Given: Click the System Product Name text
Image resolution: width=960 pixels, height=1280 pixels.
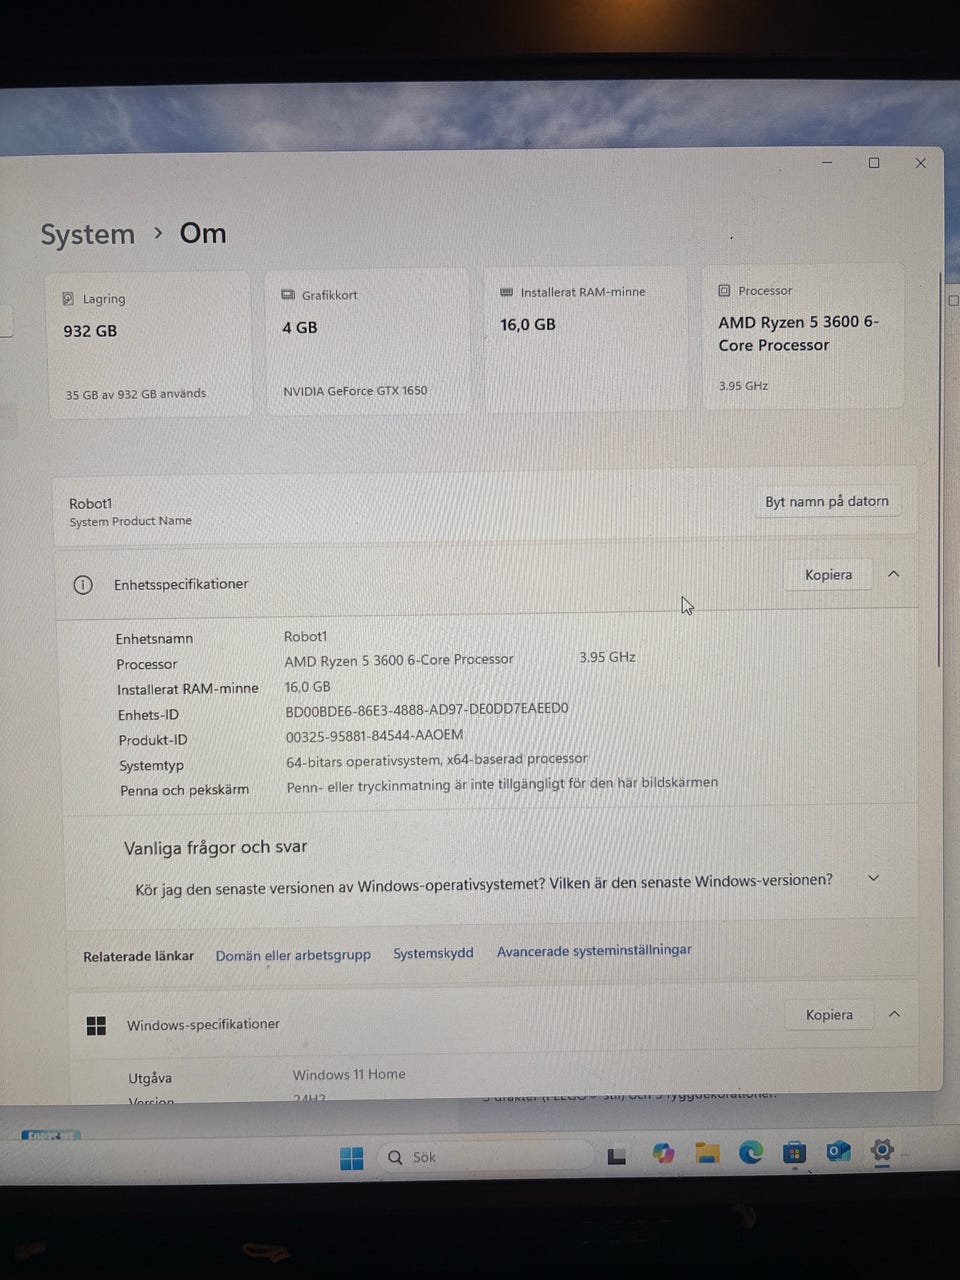Looking at the screenshot, I should click(x=130, y=521).
